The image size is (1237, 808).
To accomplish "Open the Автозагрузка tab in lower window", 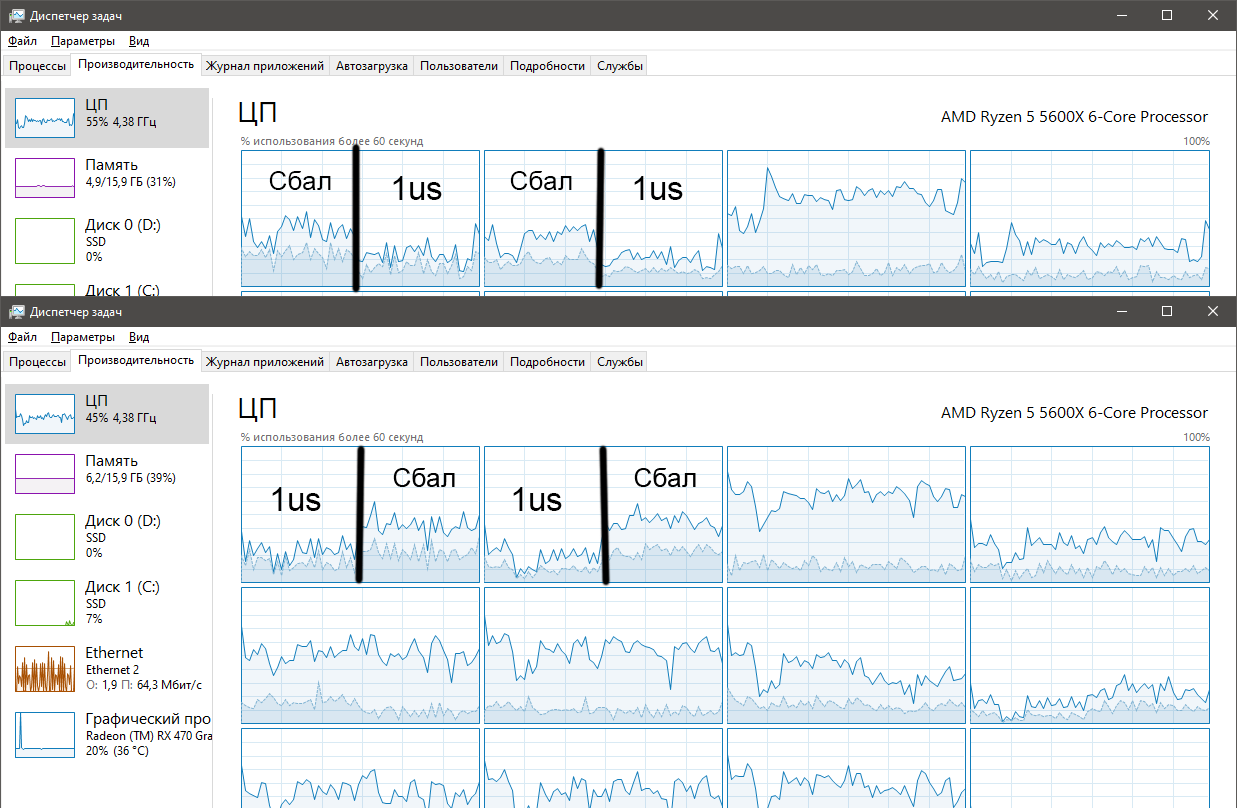I will pyautogui.click(x=372, y=362).
